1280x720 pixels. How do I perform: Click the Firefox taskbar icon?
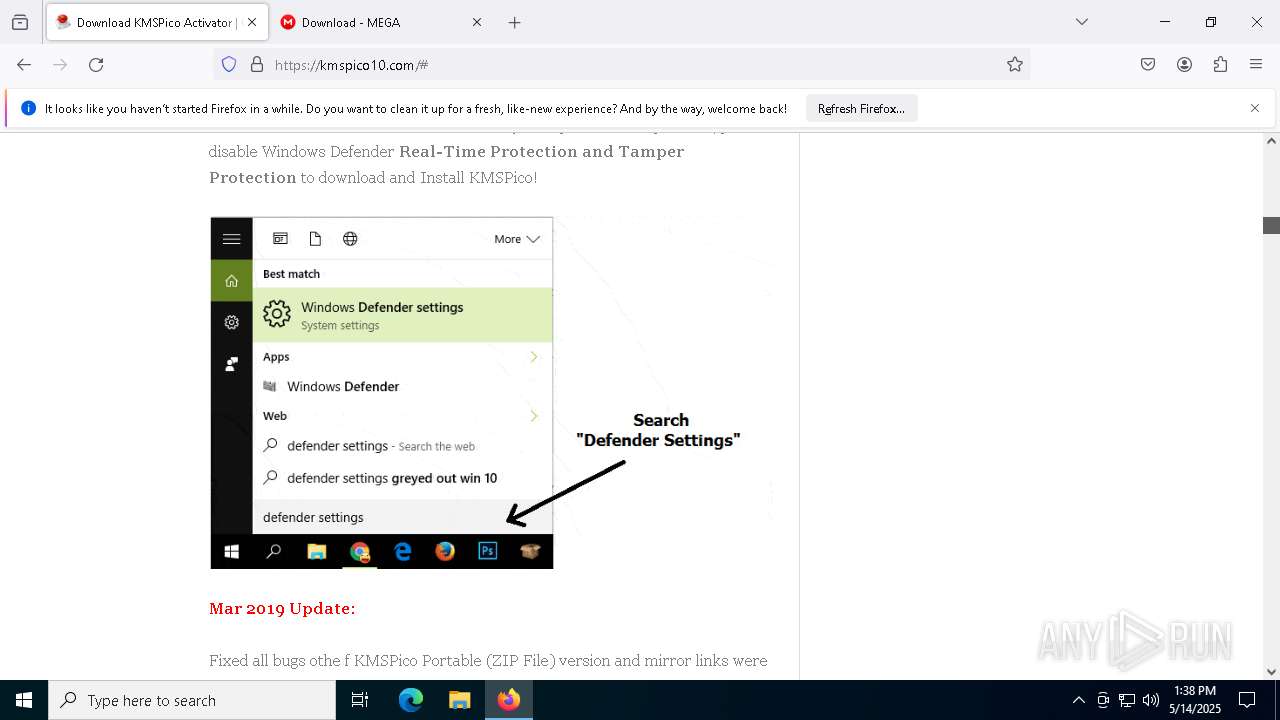click(x=508, y=700)
